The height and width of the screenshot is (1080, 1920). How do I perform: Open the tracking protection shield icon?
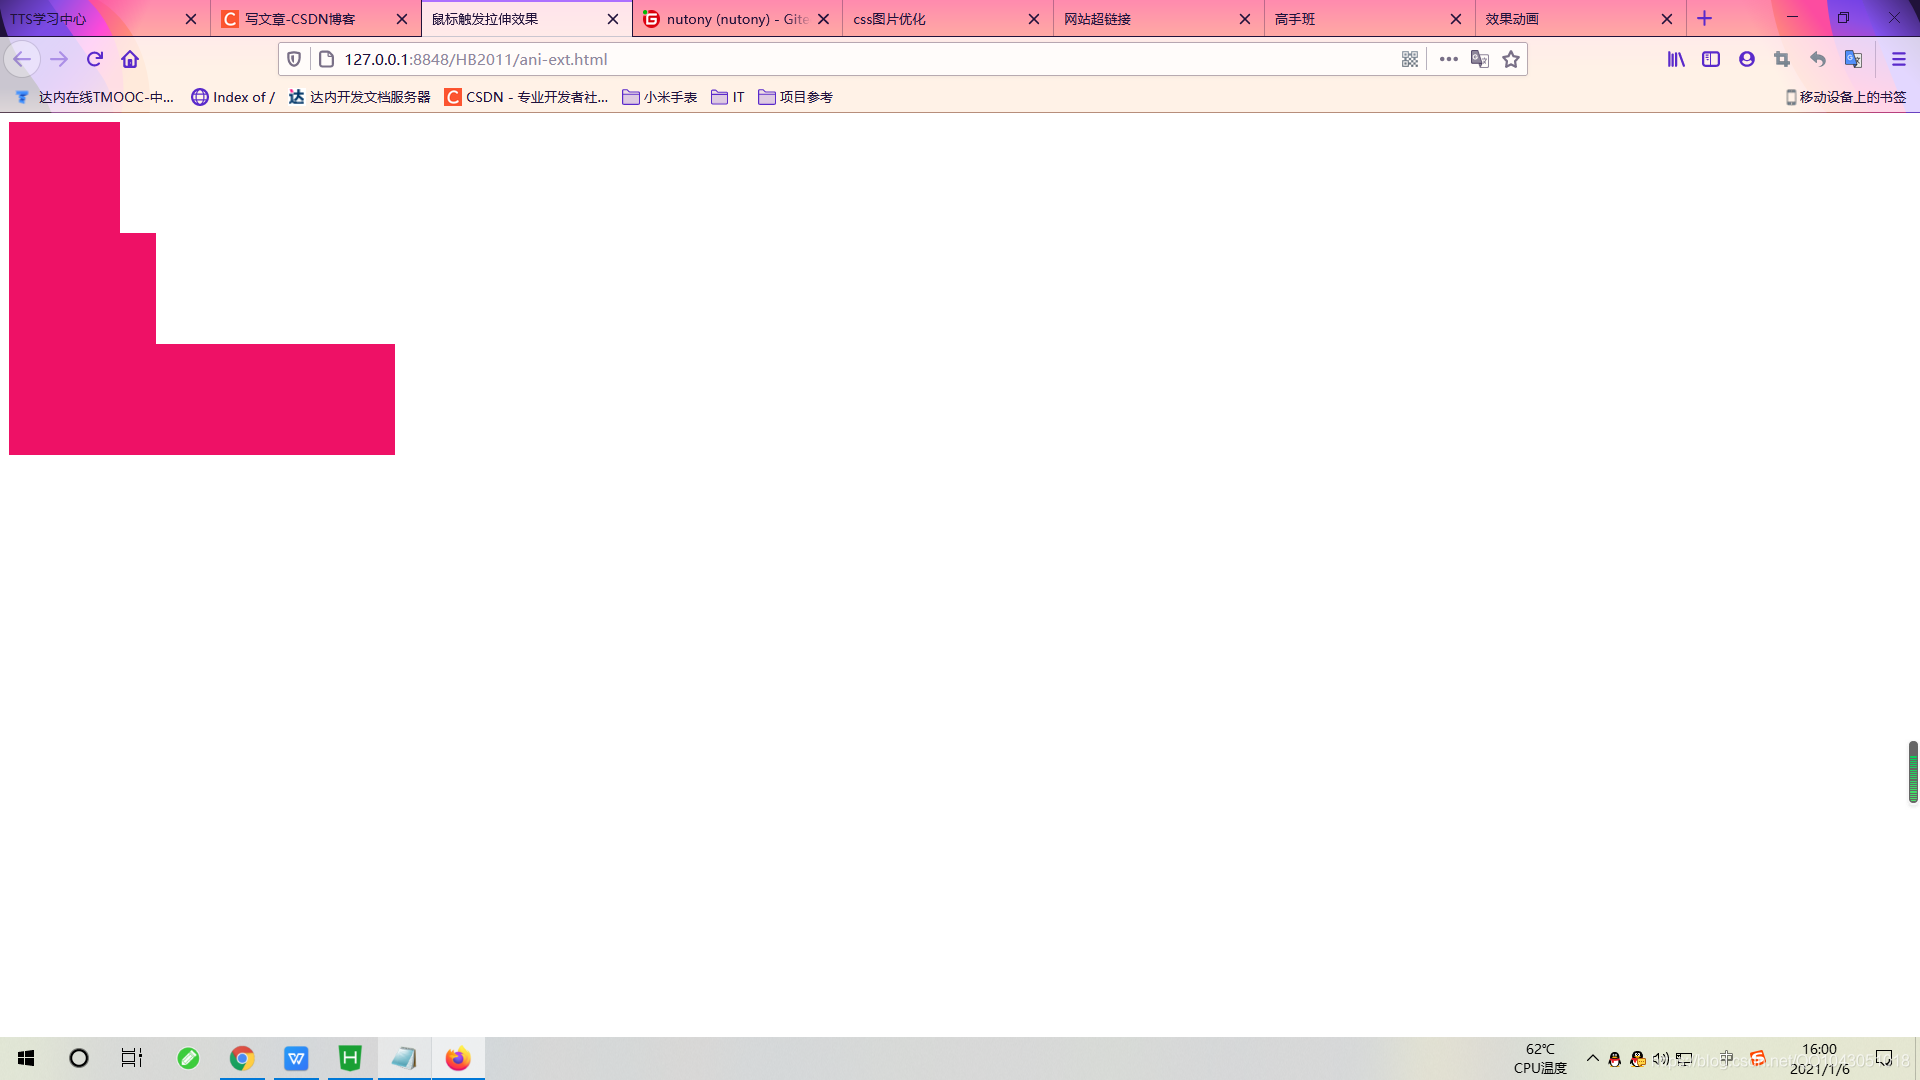click(294, 59)
